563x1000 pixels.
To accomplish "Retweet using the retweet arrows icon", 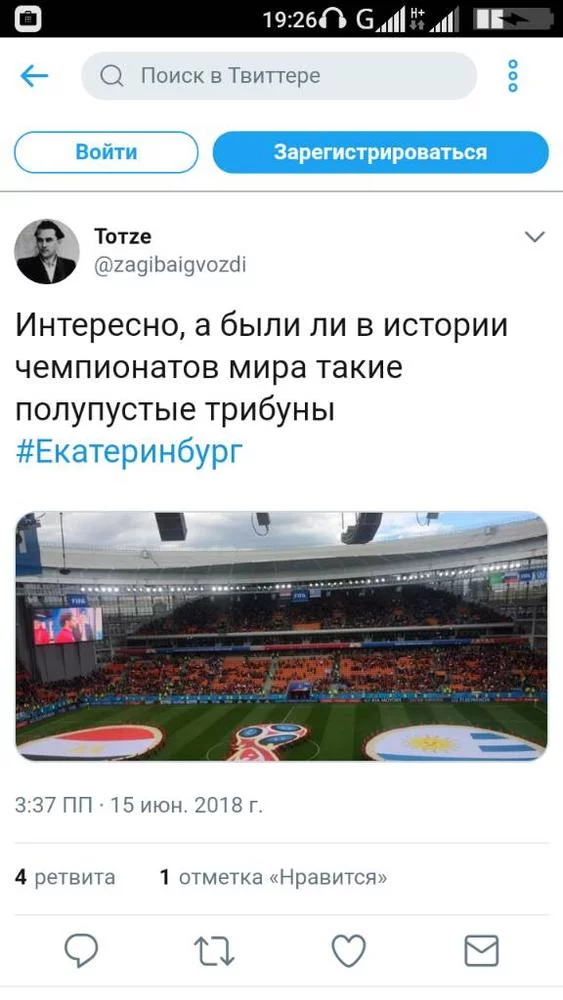I will tap(214, 952).
